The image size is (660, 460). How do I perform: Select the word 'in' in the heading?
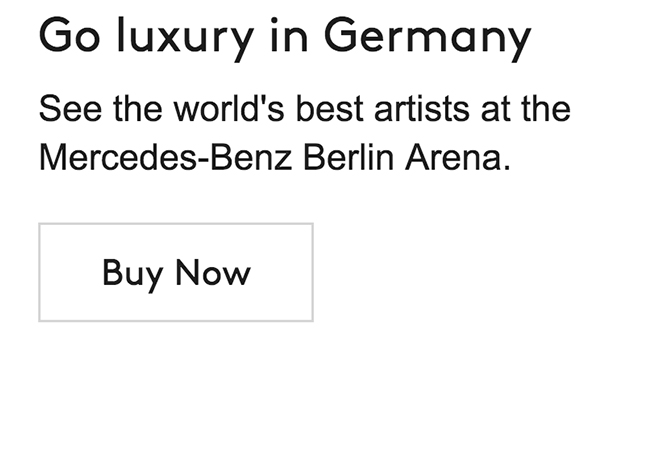(x=288, y=37)
